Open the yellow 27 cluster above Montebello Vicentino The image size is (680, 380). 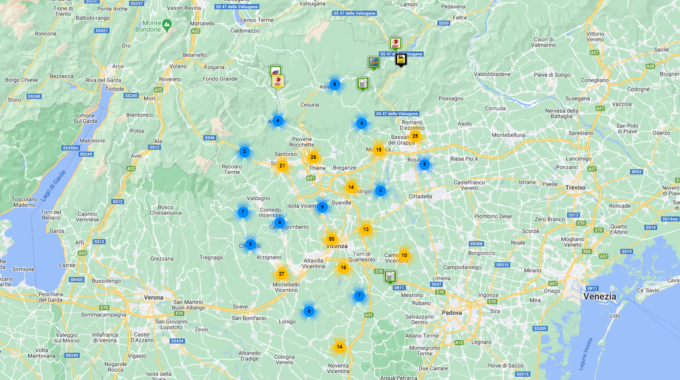click(281, 274)
